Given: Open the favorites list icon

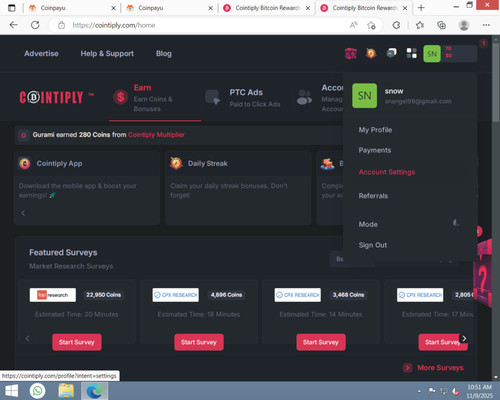Looking at the screenshot, I should point(420,25).
